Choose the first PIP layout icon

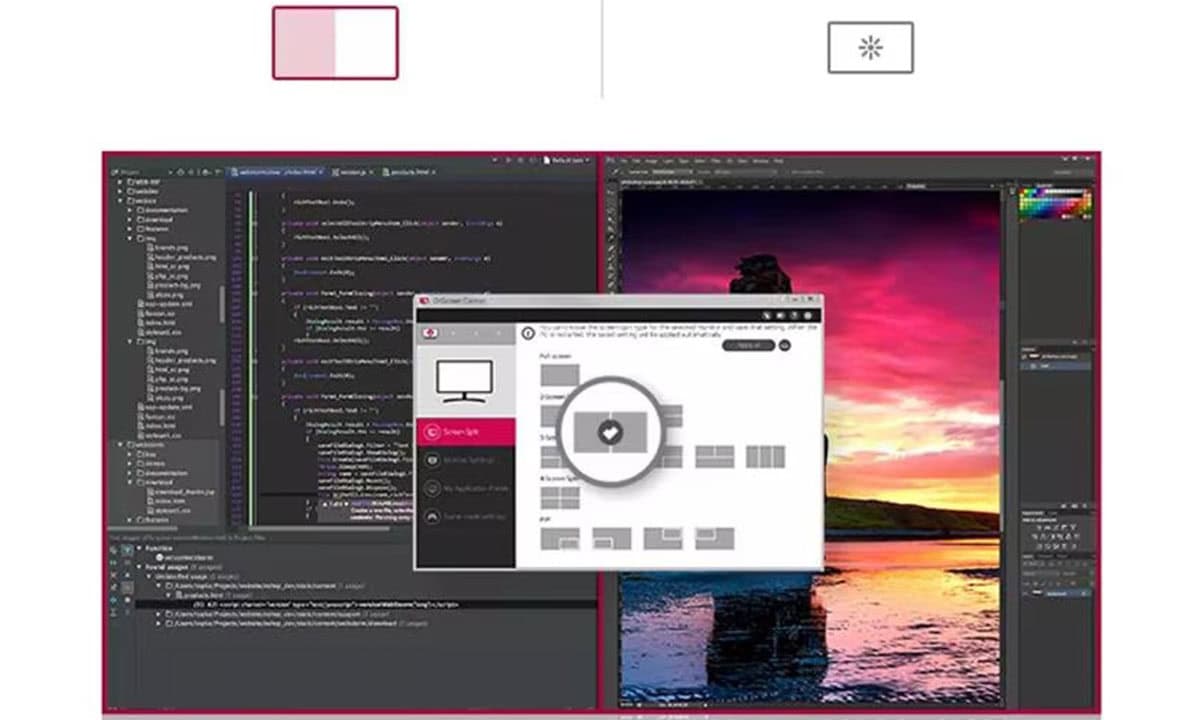pyautogui.click(x=560, y=538)
